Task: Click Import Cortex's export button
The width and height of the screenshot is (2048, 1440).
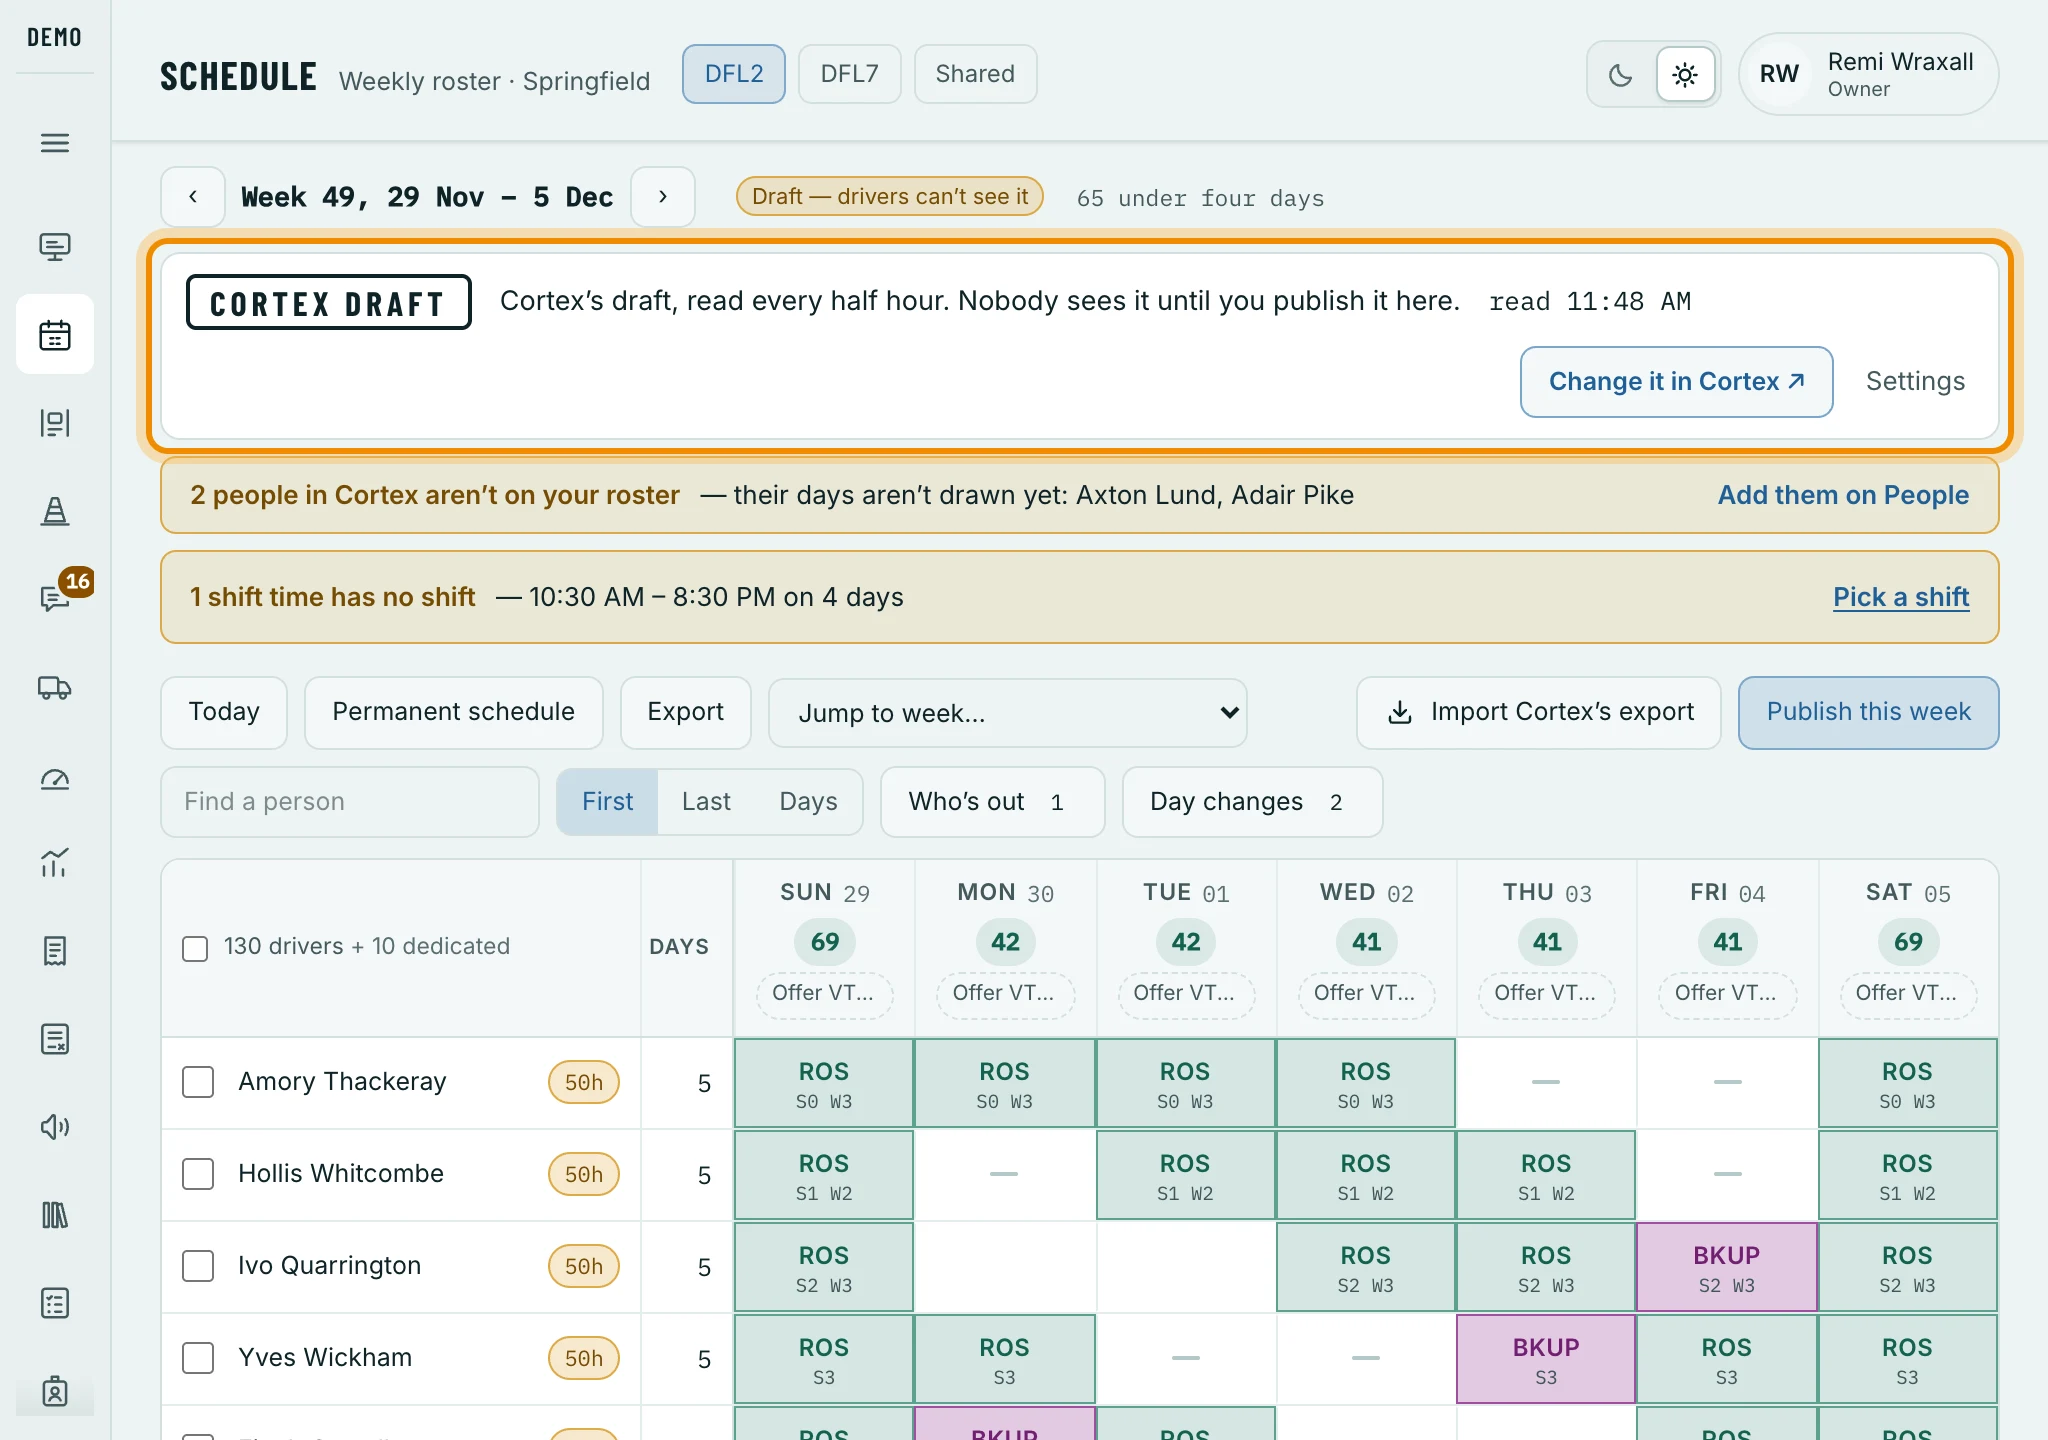Action: [1539, 713]
